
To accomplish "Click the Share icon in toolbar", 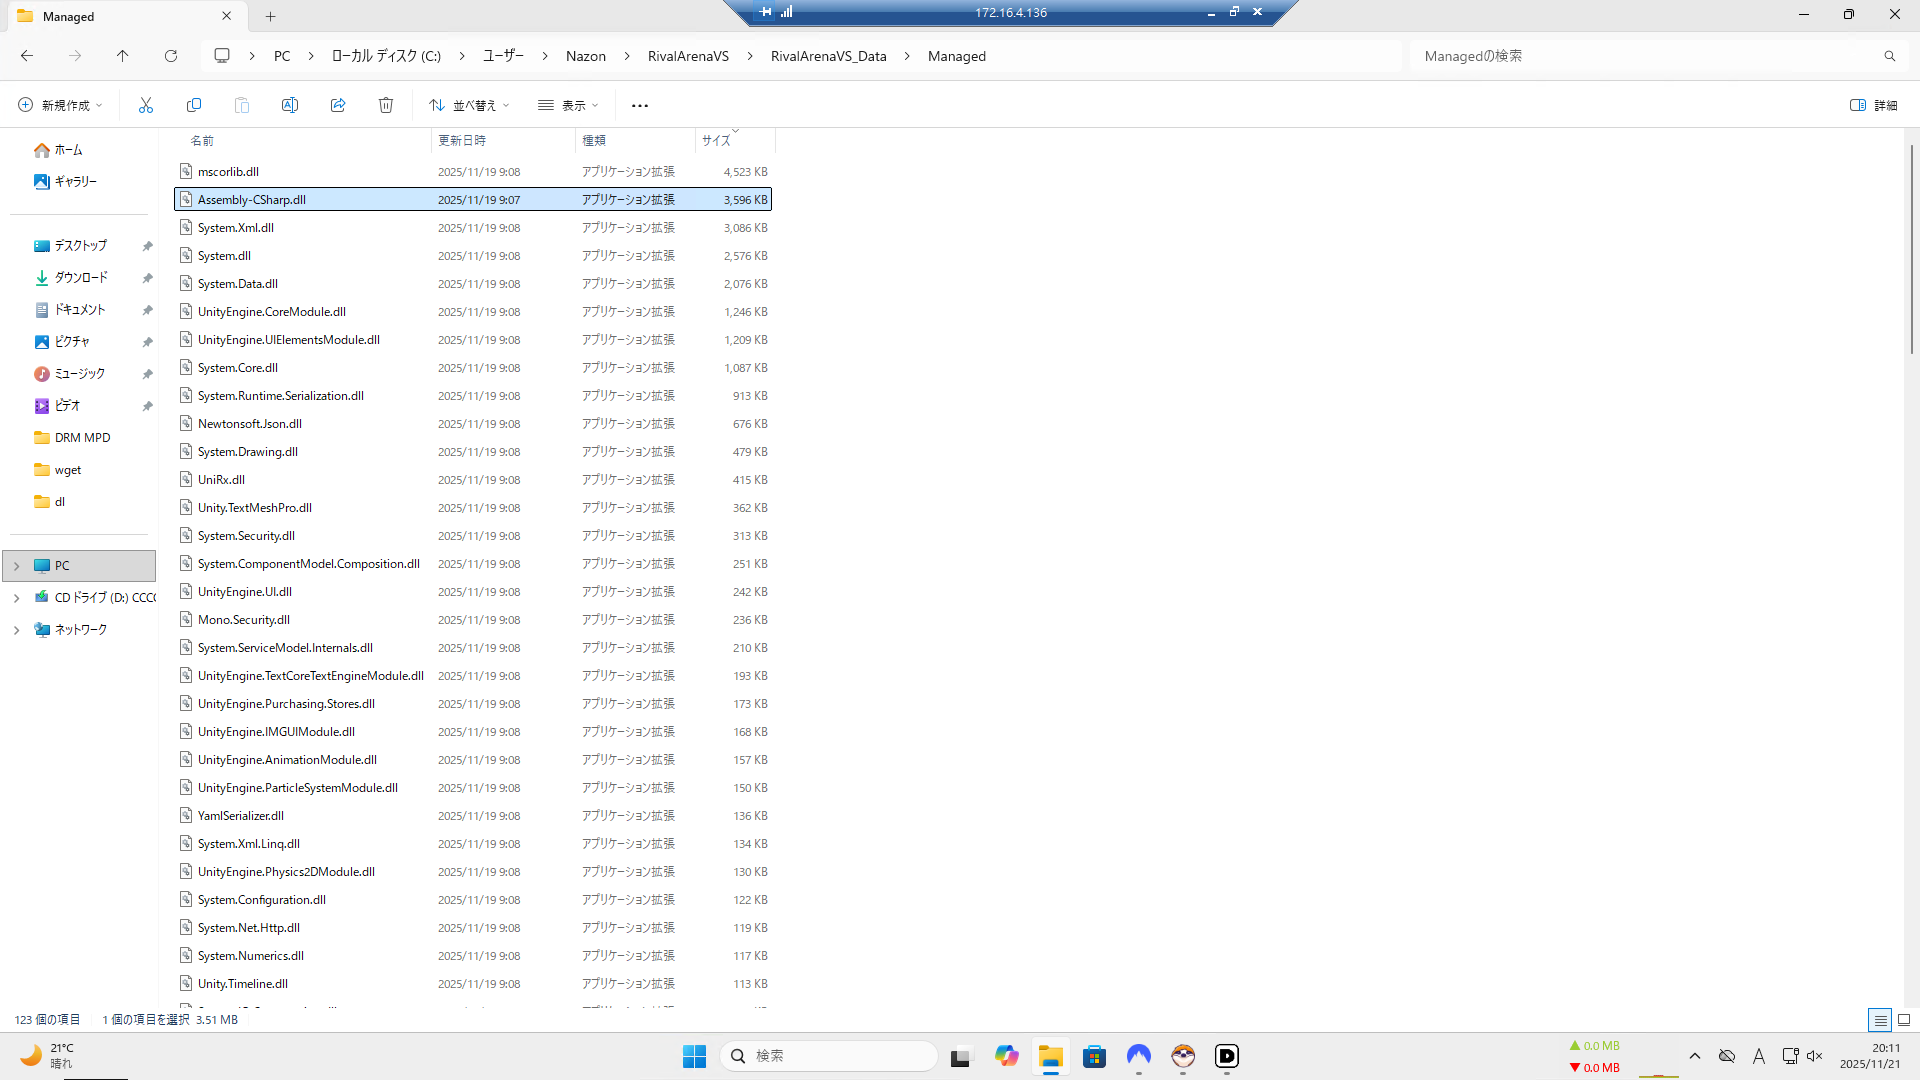I will click(338, 105).
